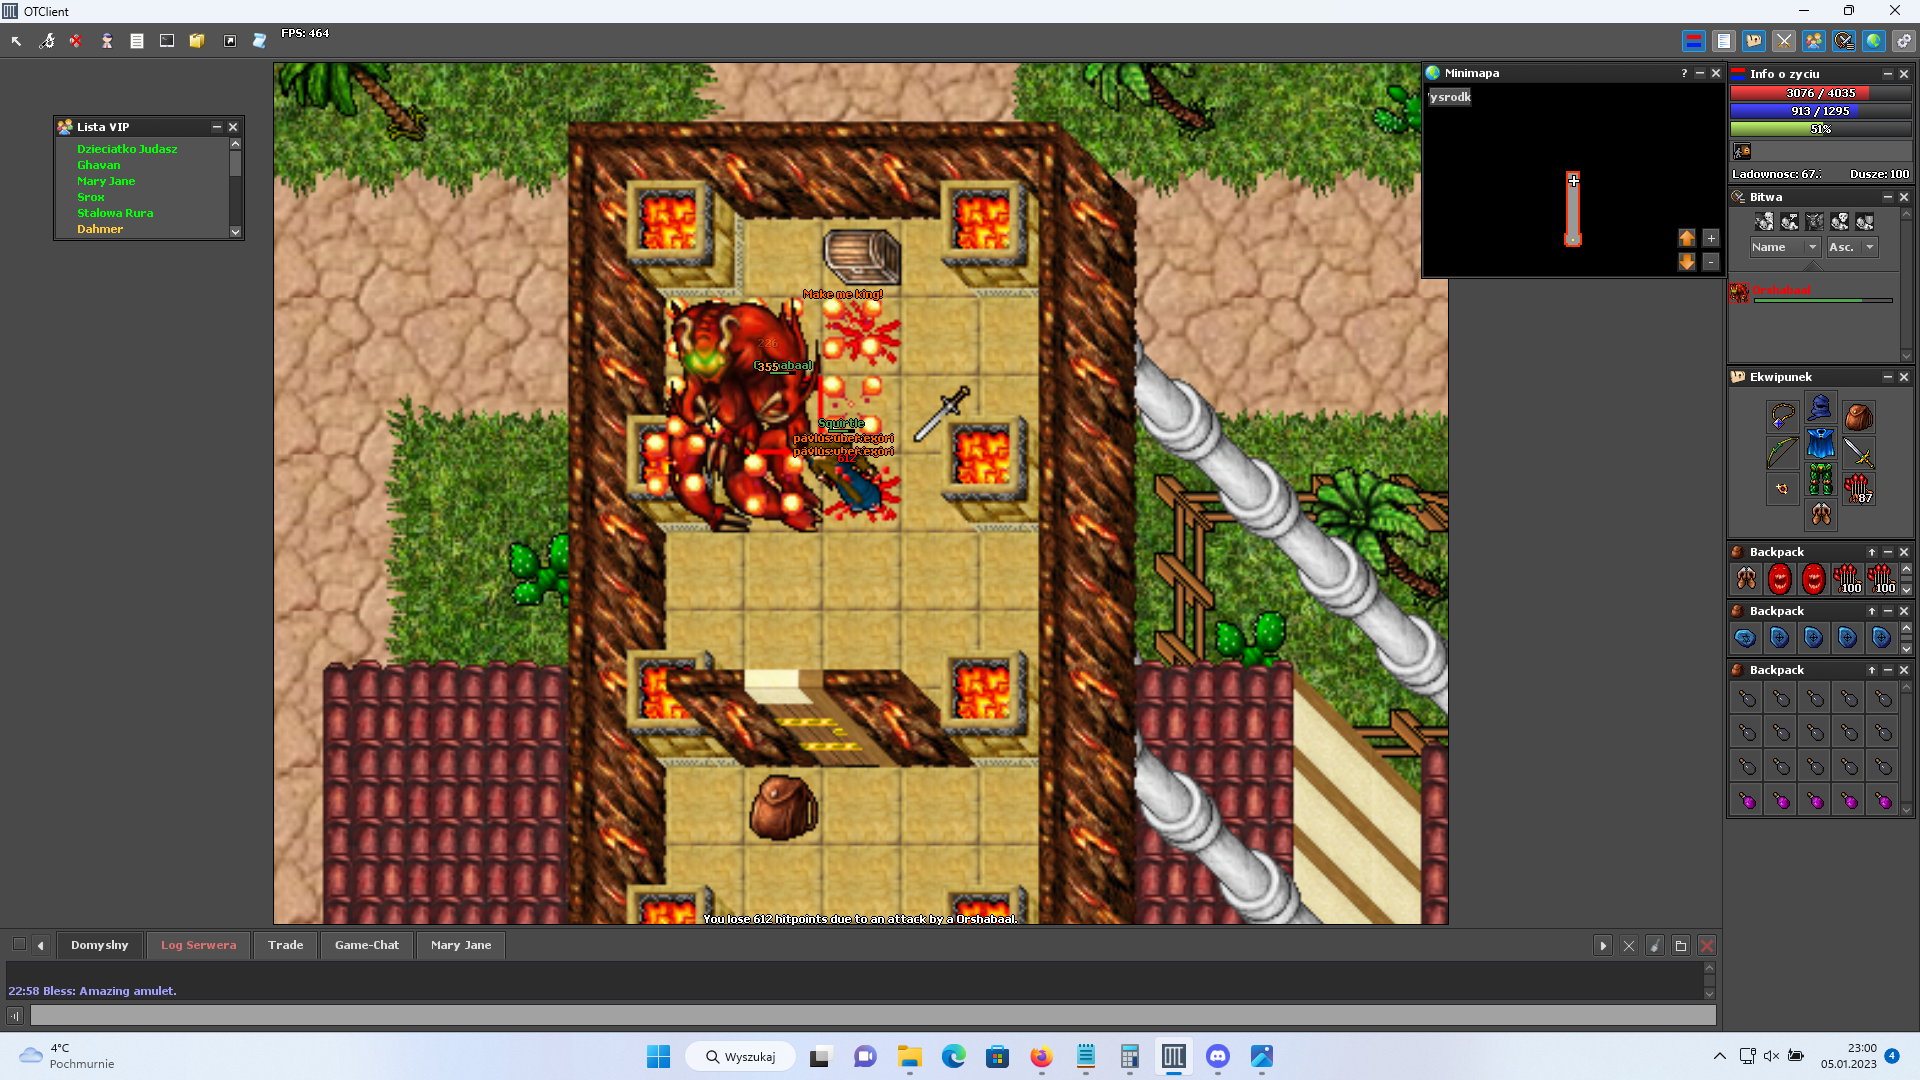This screenshot has height=1080, width=1920.
Task: Minimize the Ekwipunek panel
Action: tap(1888, 377)
